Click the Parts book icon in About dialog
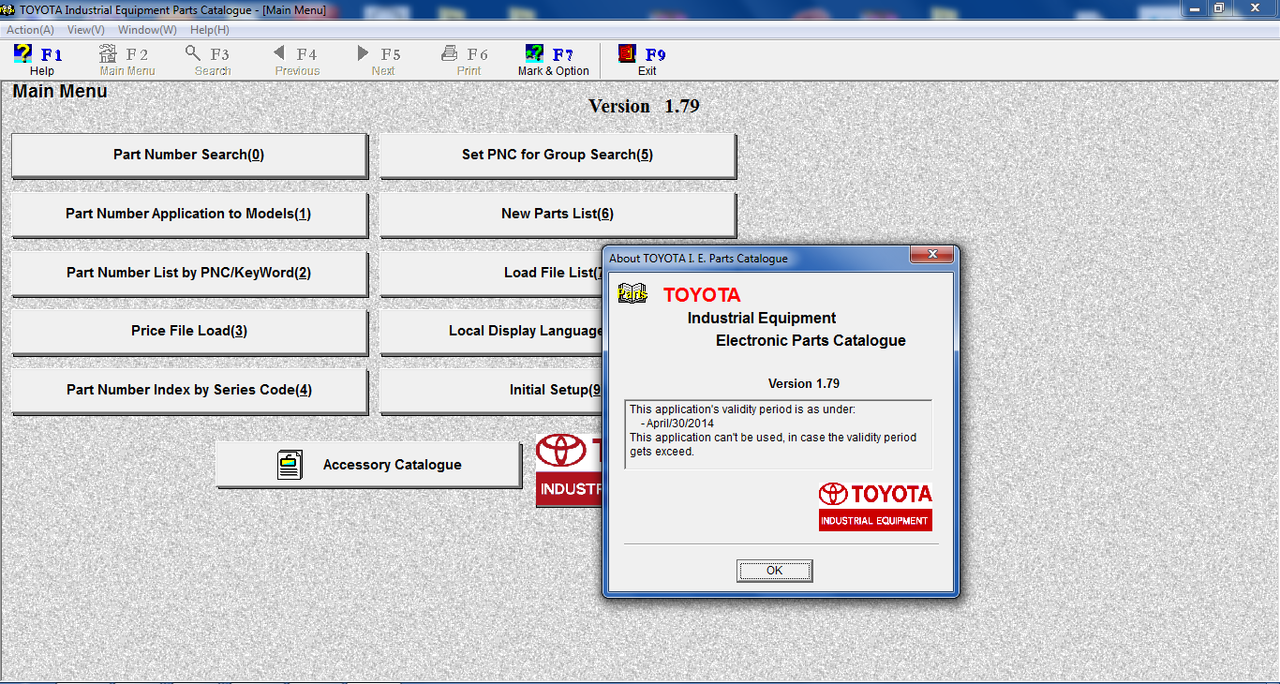1280x684 pixels. point(632,293)
